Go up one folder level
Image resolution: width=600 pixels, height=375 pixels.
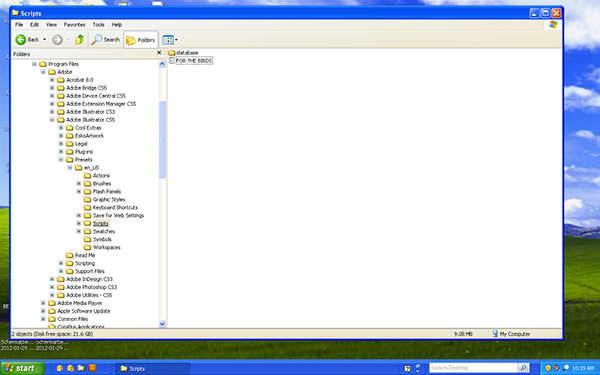(80, 39)
